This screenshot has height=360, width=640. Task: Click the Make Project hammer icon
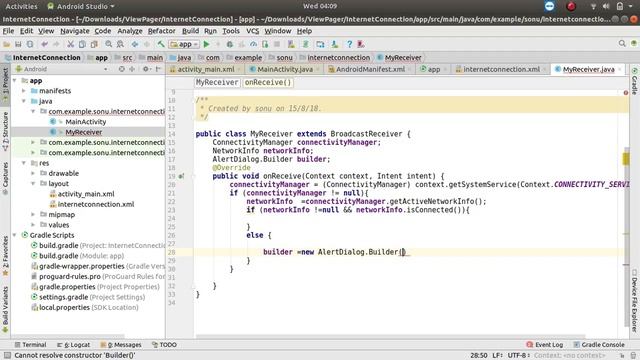coord(161,44)
